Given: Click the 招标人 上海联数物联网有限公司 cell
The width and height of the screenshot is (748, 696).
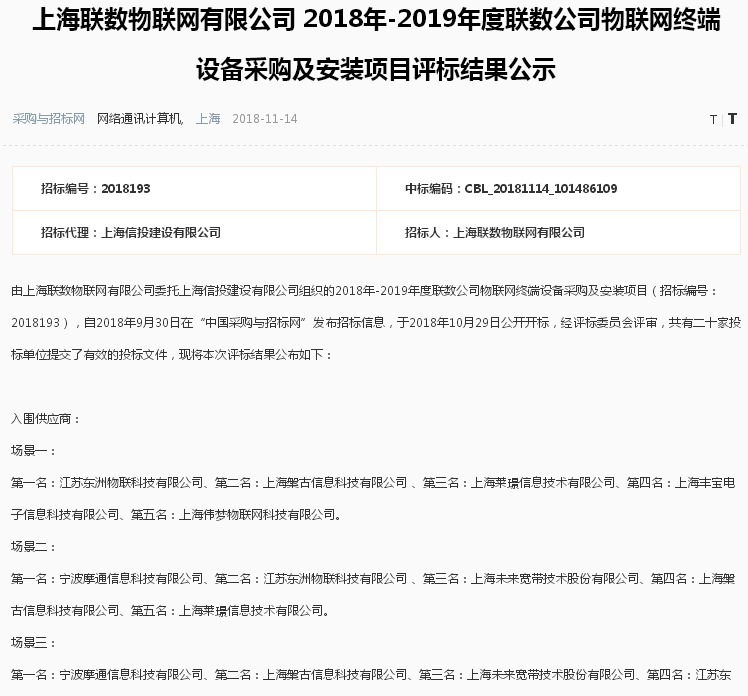Looking at the screenshot, I should point(494,232).
